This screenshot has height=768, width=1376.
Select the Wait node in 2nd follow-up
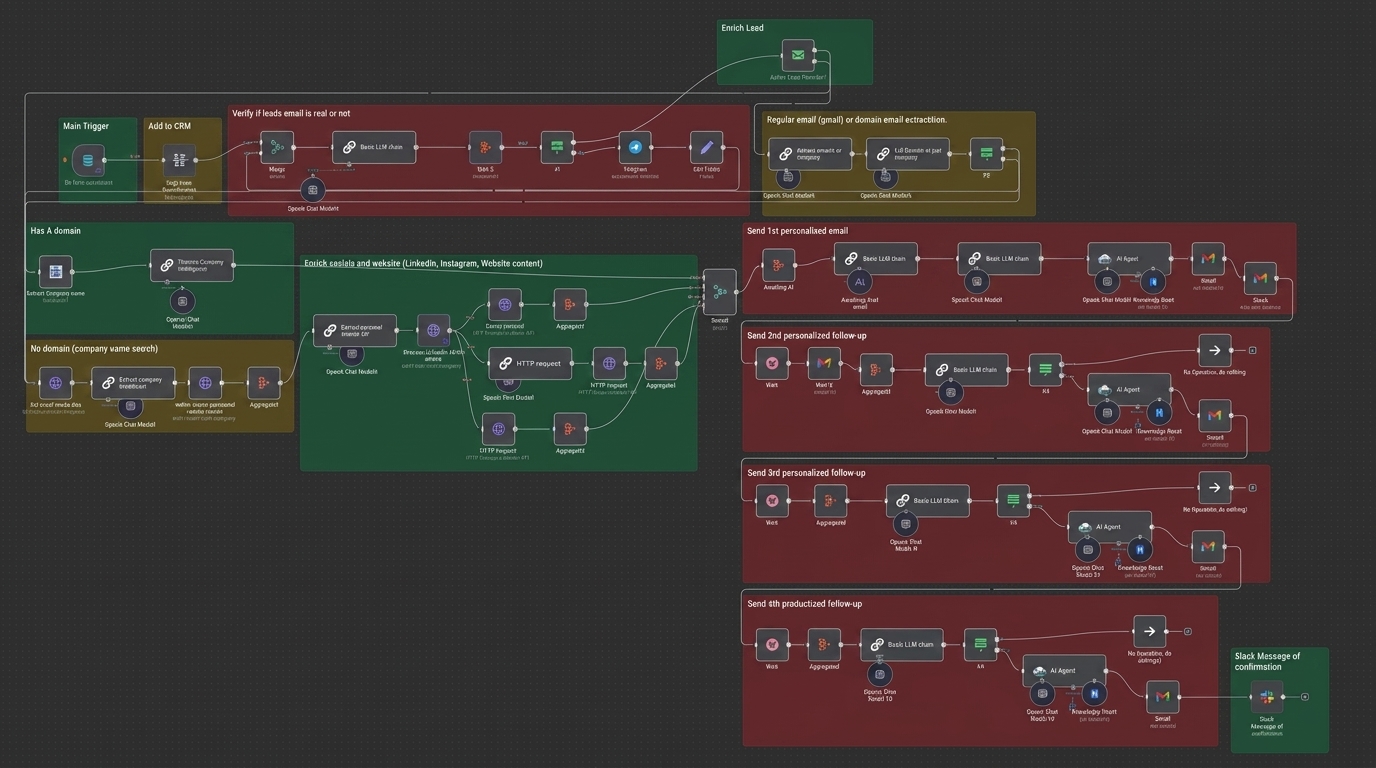point(772,364)
